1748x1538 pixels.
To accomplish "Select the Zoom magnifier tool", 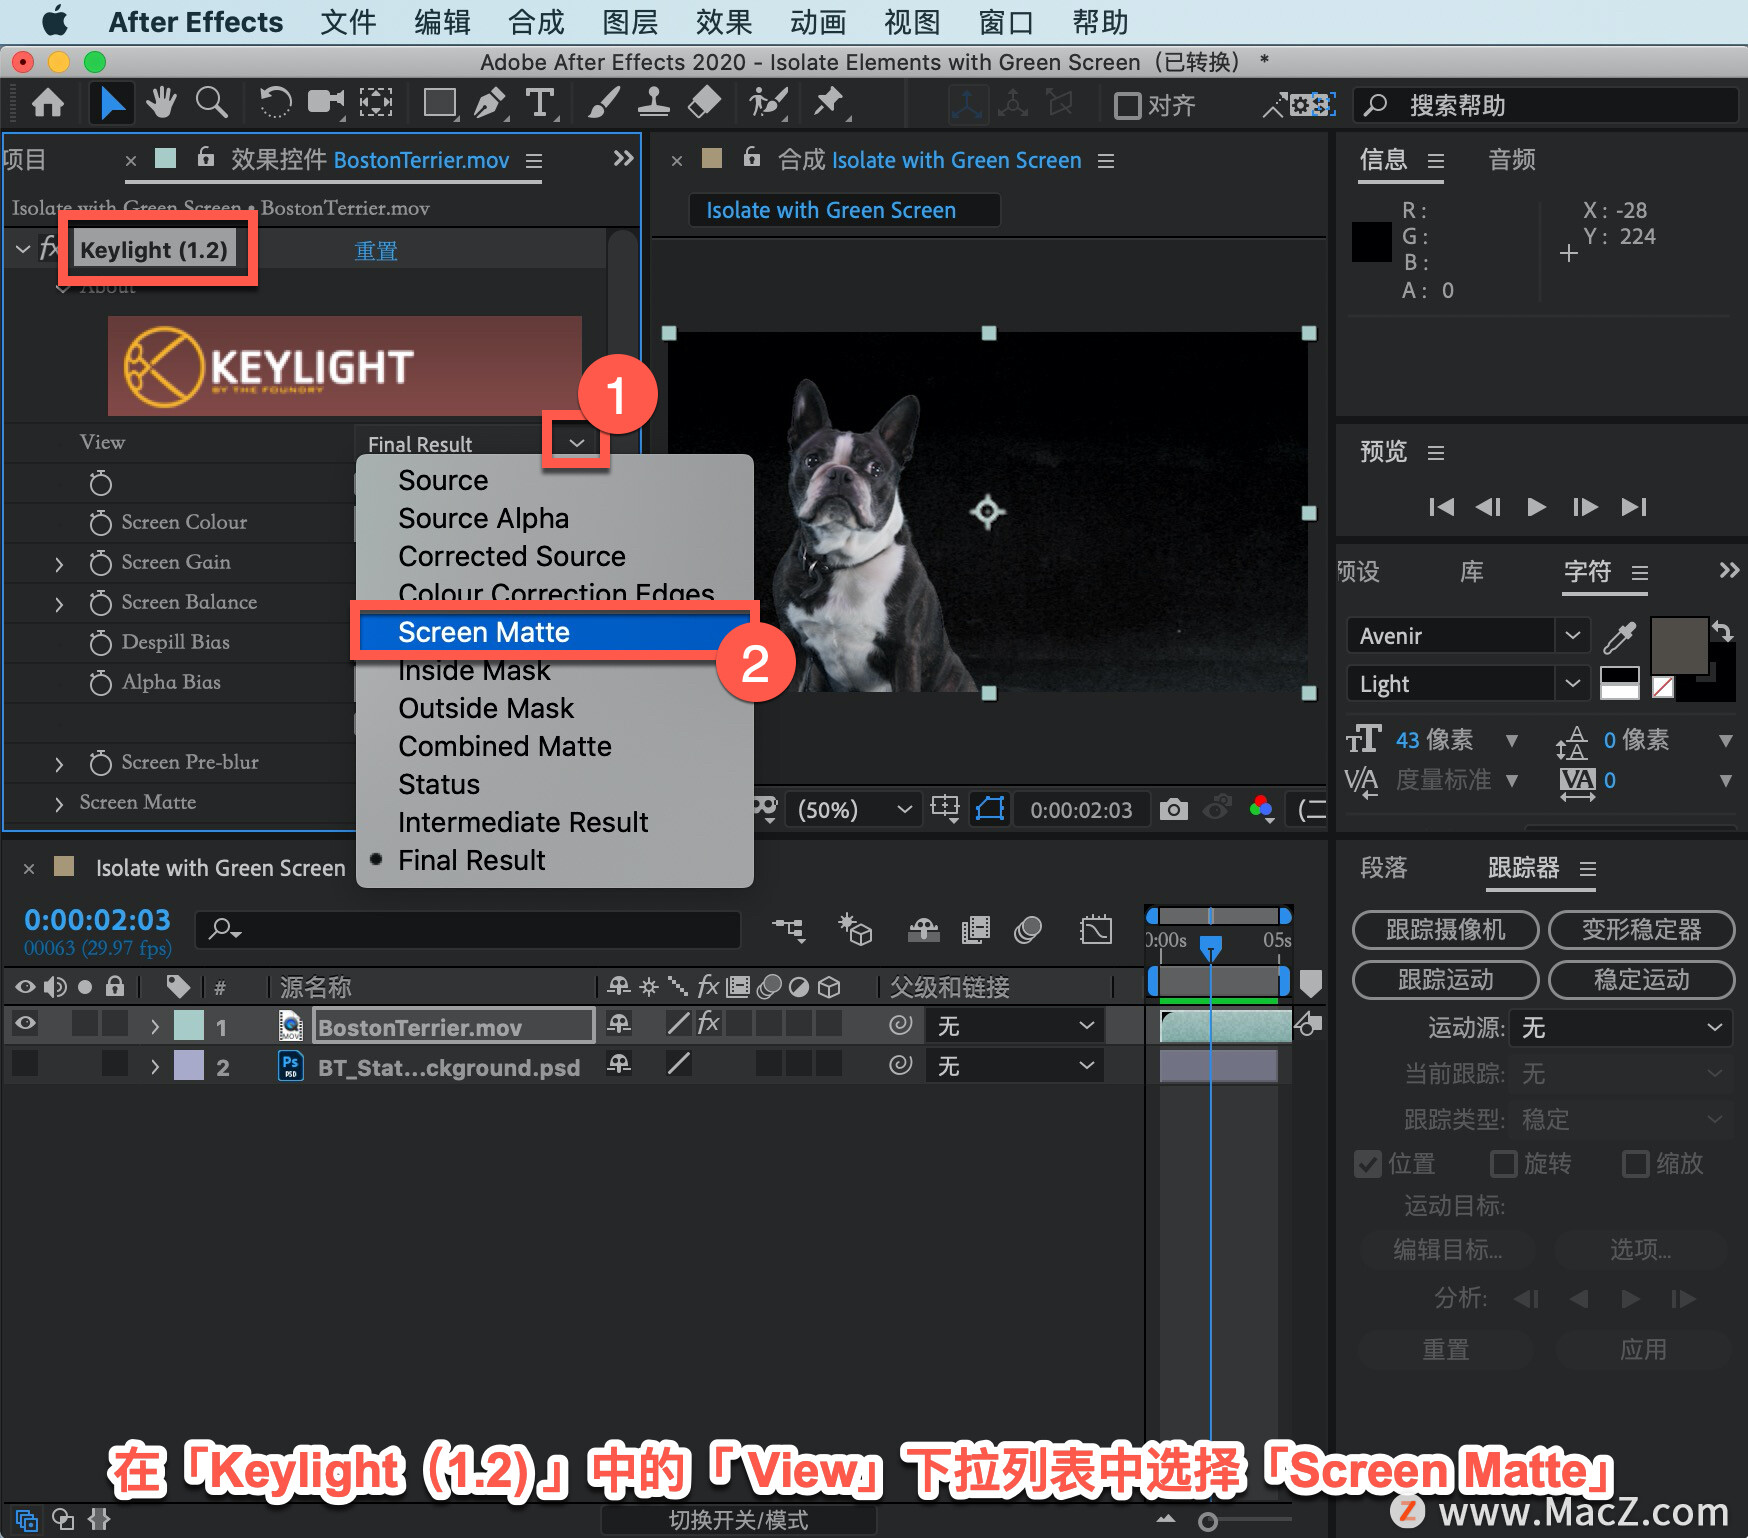I will pyautogui.click(x=211, y=103).
